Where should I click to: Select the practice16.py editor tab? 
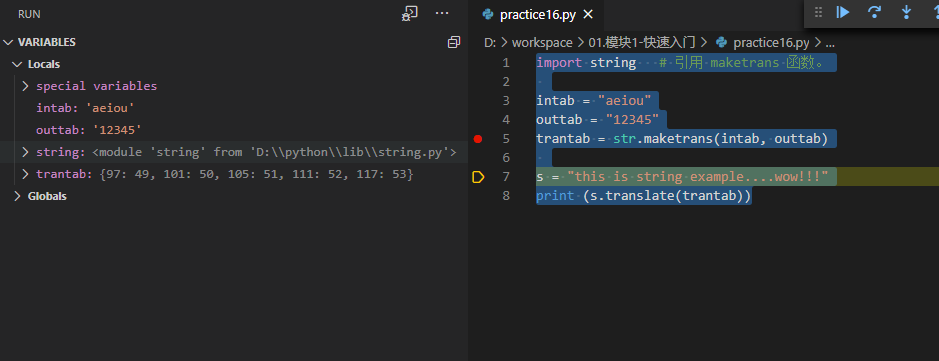point(538,14)
